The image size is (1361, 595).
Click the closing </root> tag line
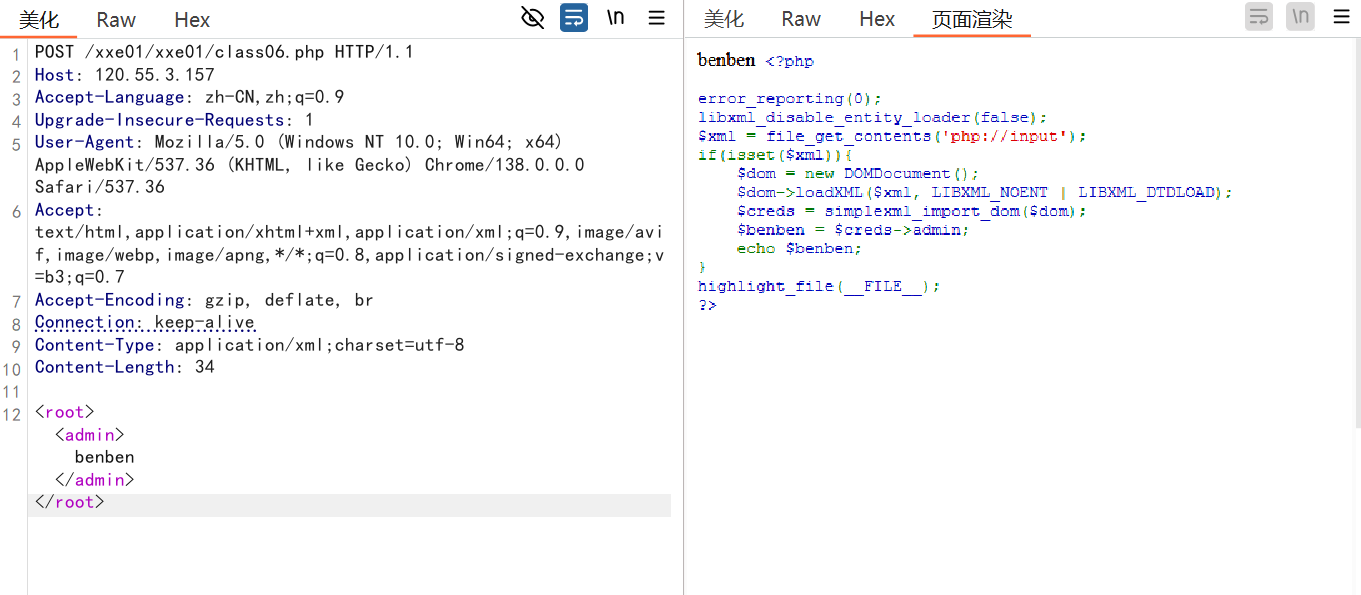click(x=69, y=502)
